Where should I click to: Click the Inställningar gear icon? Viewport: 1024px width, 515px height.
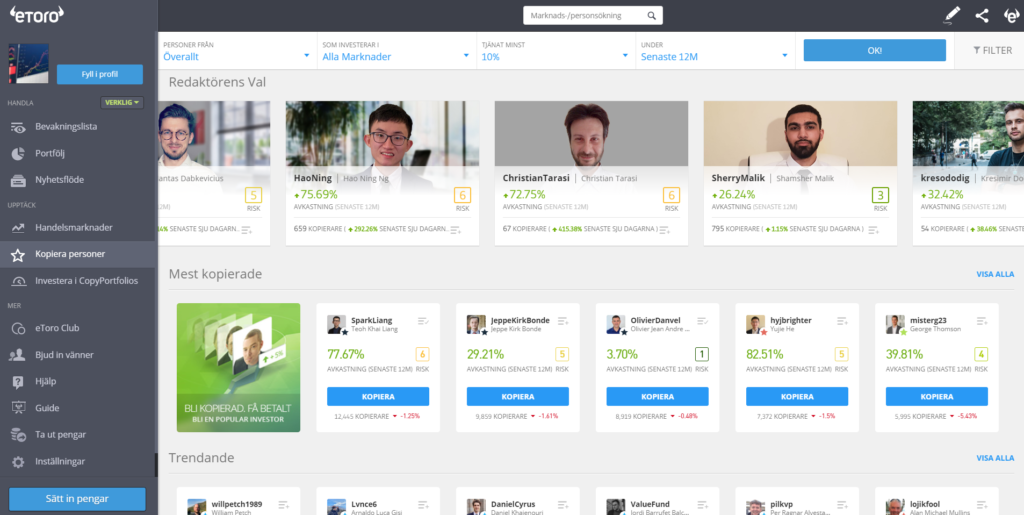18,461
